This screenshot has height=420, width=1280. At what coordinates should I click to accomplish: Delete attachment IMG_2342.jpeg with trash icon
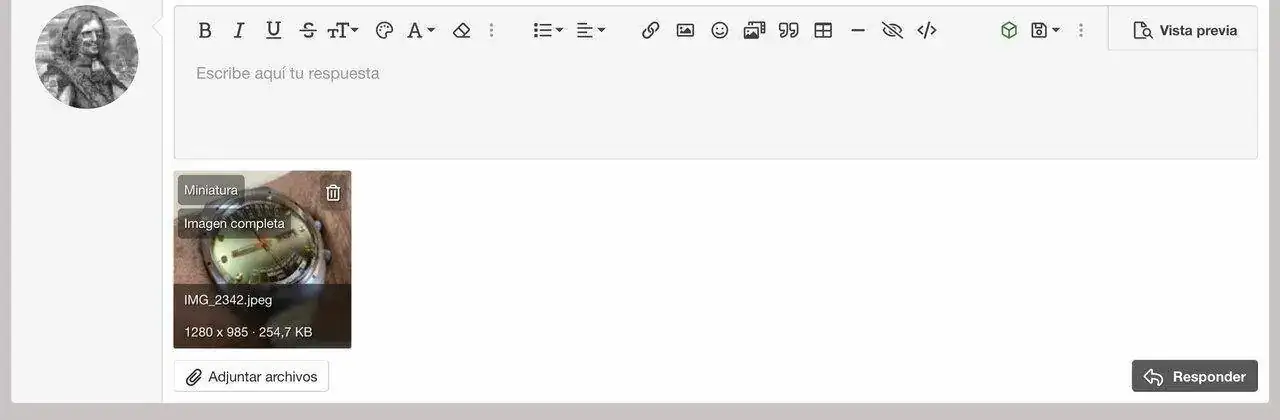[x=333, y=193]
